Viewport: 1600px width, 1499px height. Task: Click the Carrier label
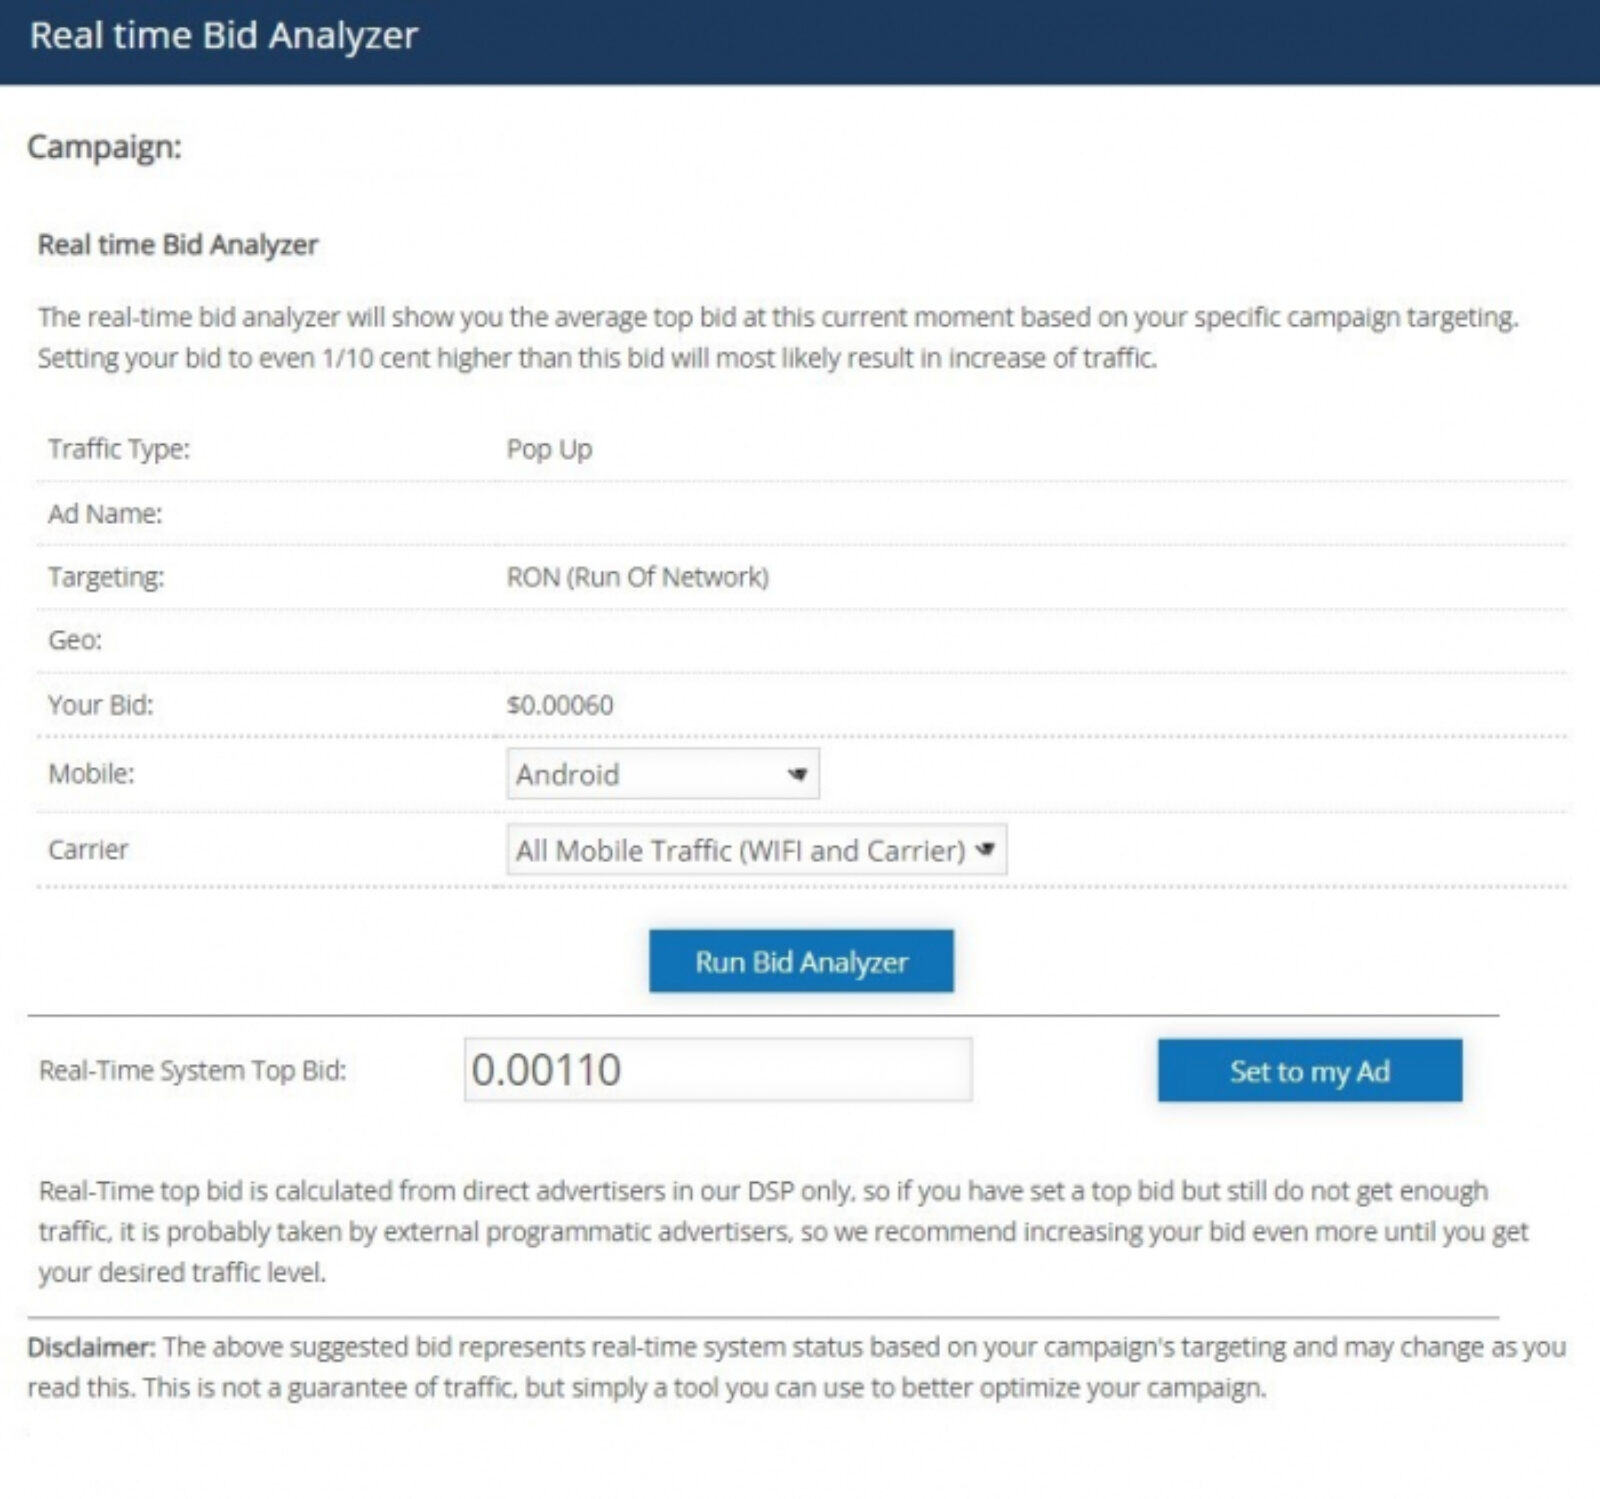coord(88,850)
